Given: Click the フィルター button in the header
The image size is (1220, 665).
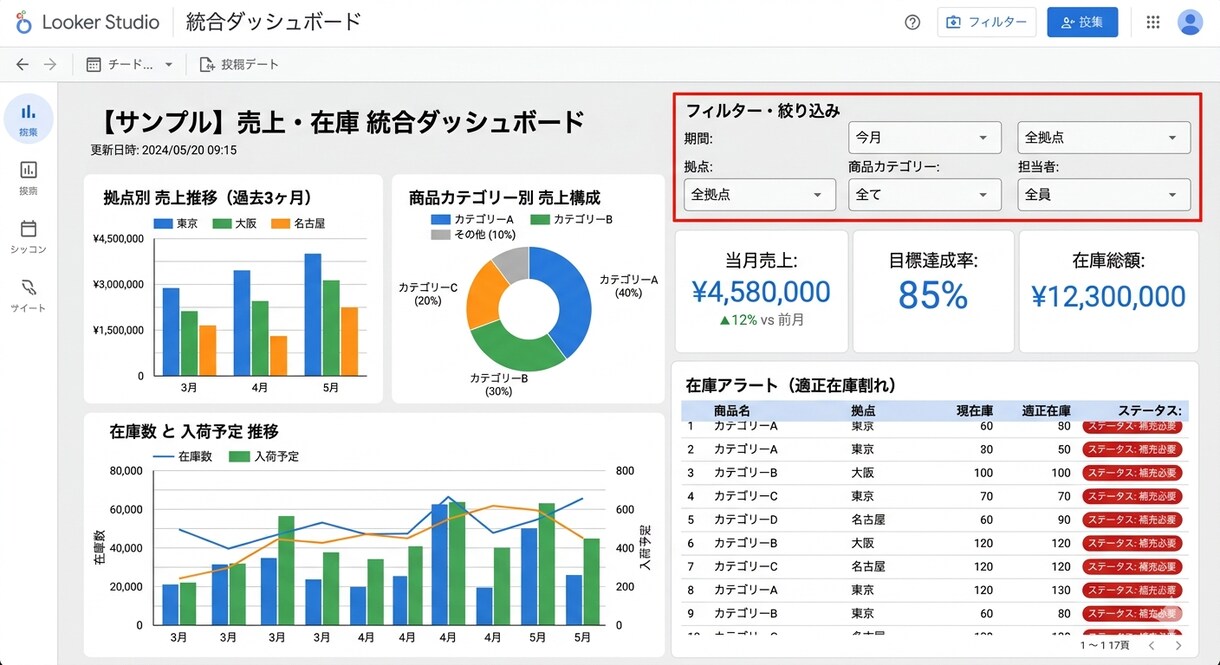Looking at the screenshot, I should coord(986,22).
